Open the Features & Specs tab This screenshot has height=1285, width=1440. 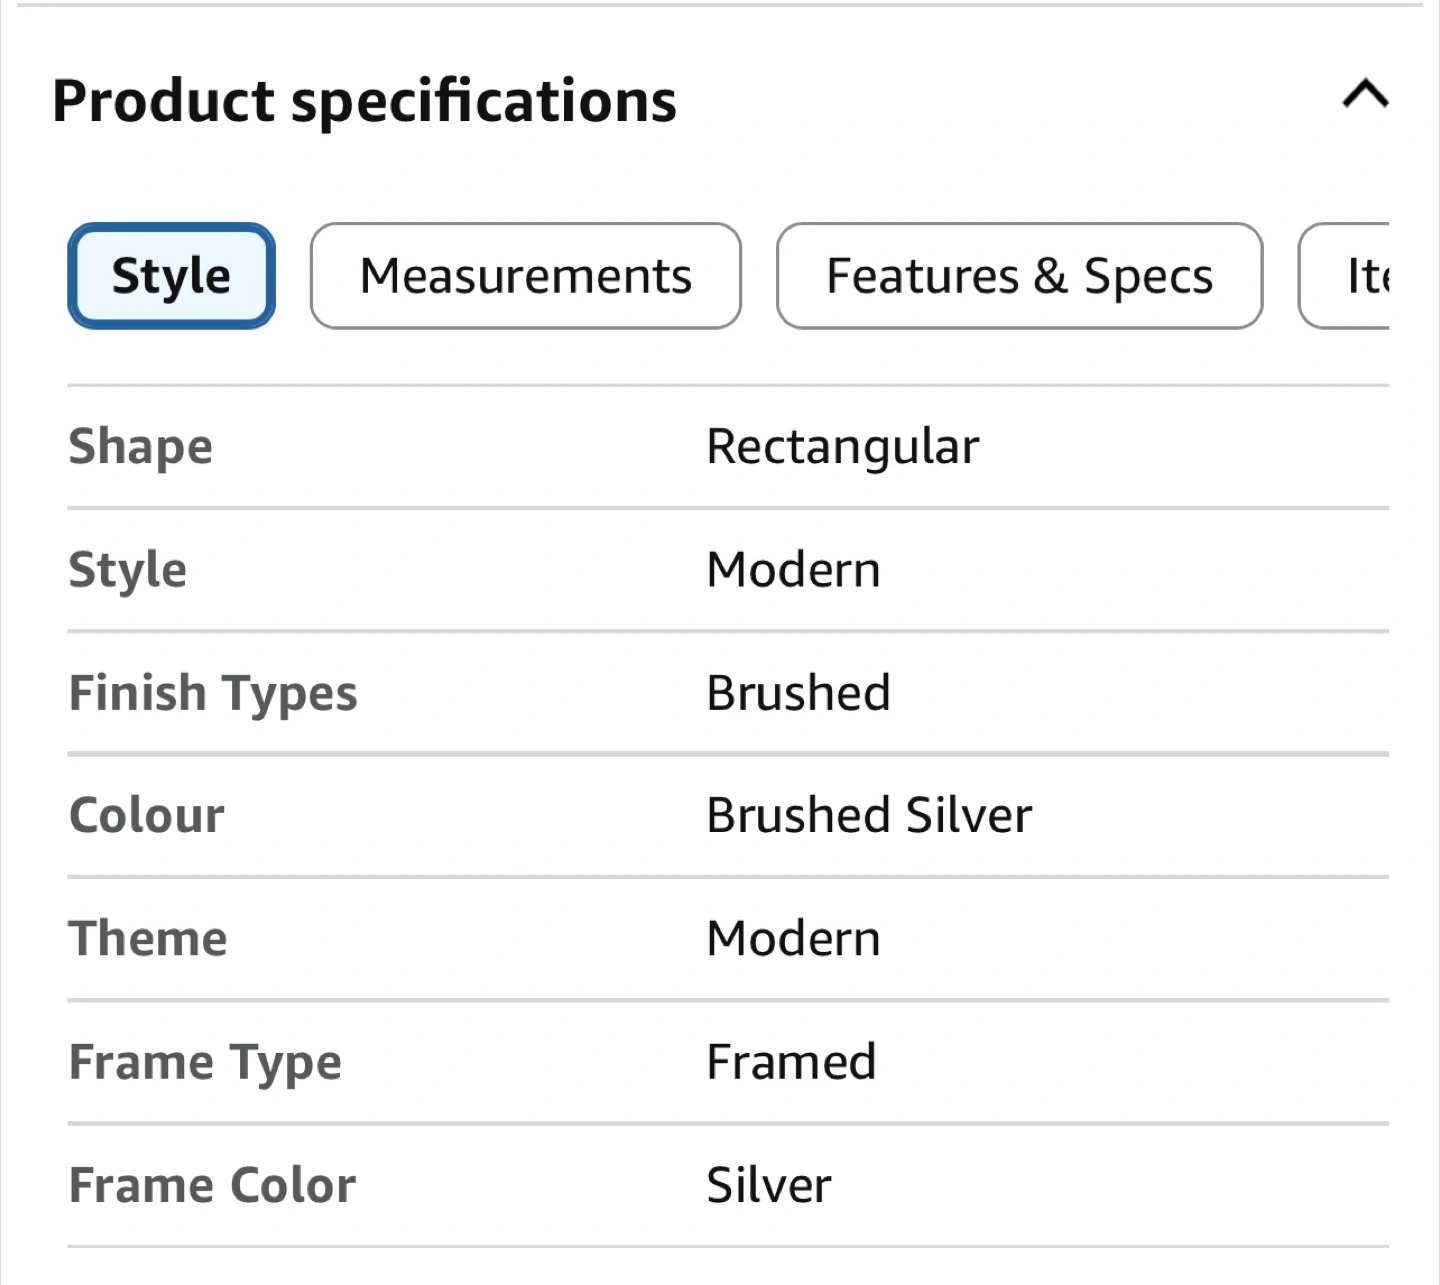(x=1019, y=276)
